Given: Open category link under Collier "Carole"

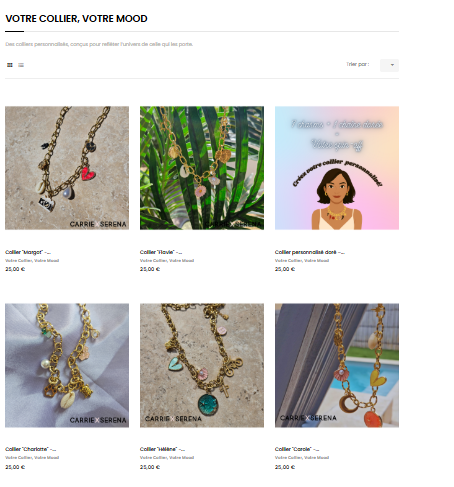Looking at the screenshot, I should pos(302,457).
